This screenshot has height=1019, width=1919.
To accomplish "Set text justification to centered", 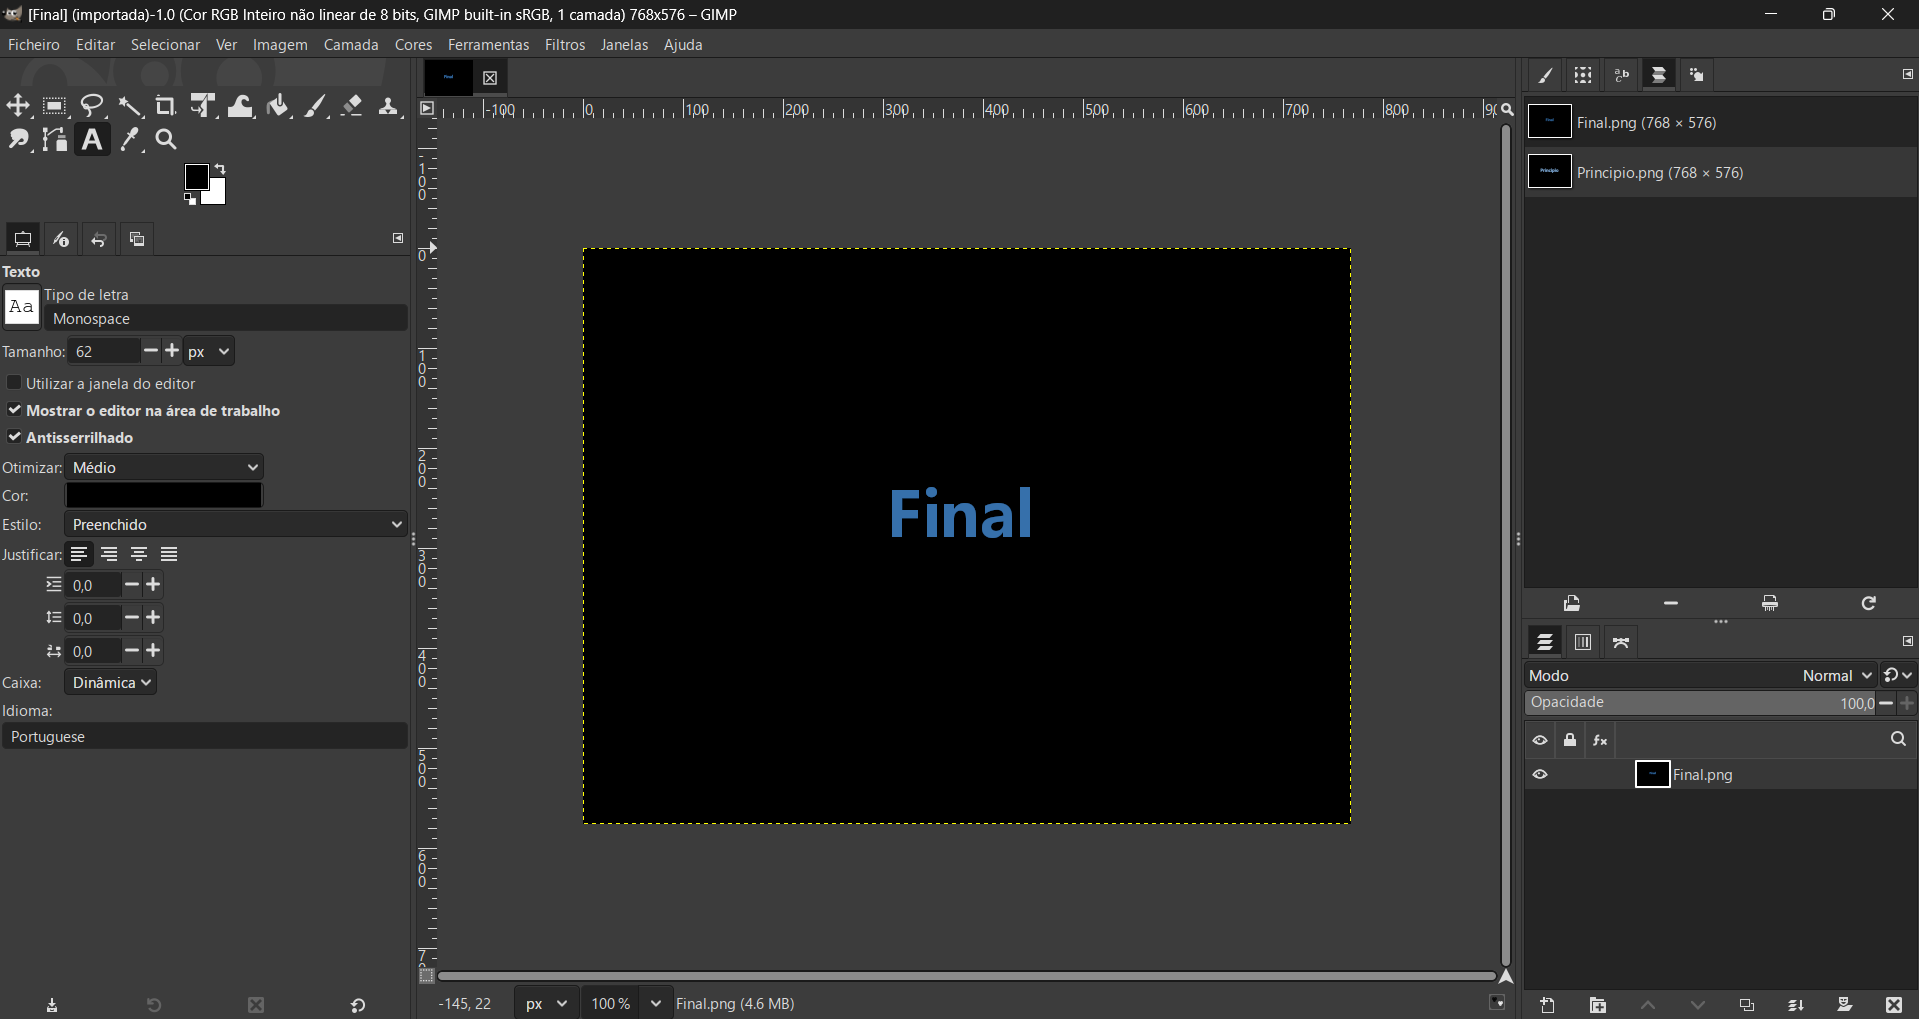I will [x=139, y=555].
